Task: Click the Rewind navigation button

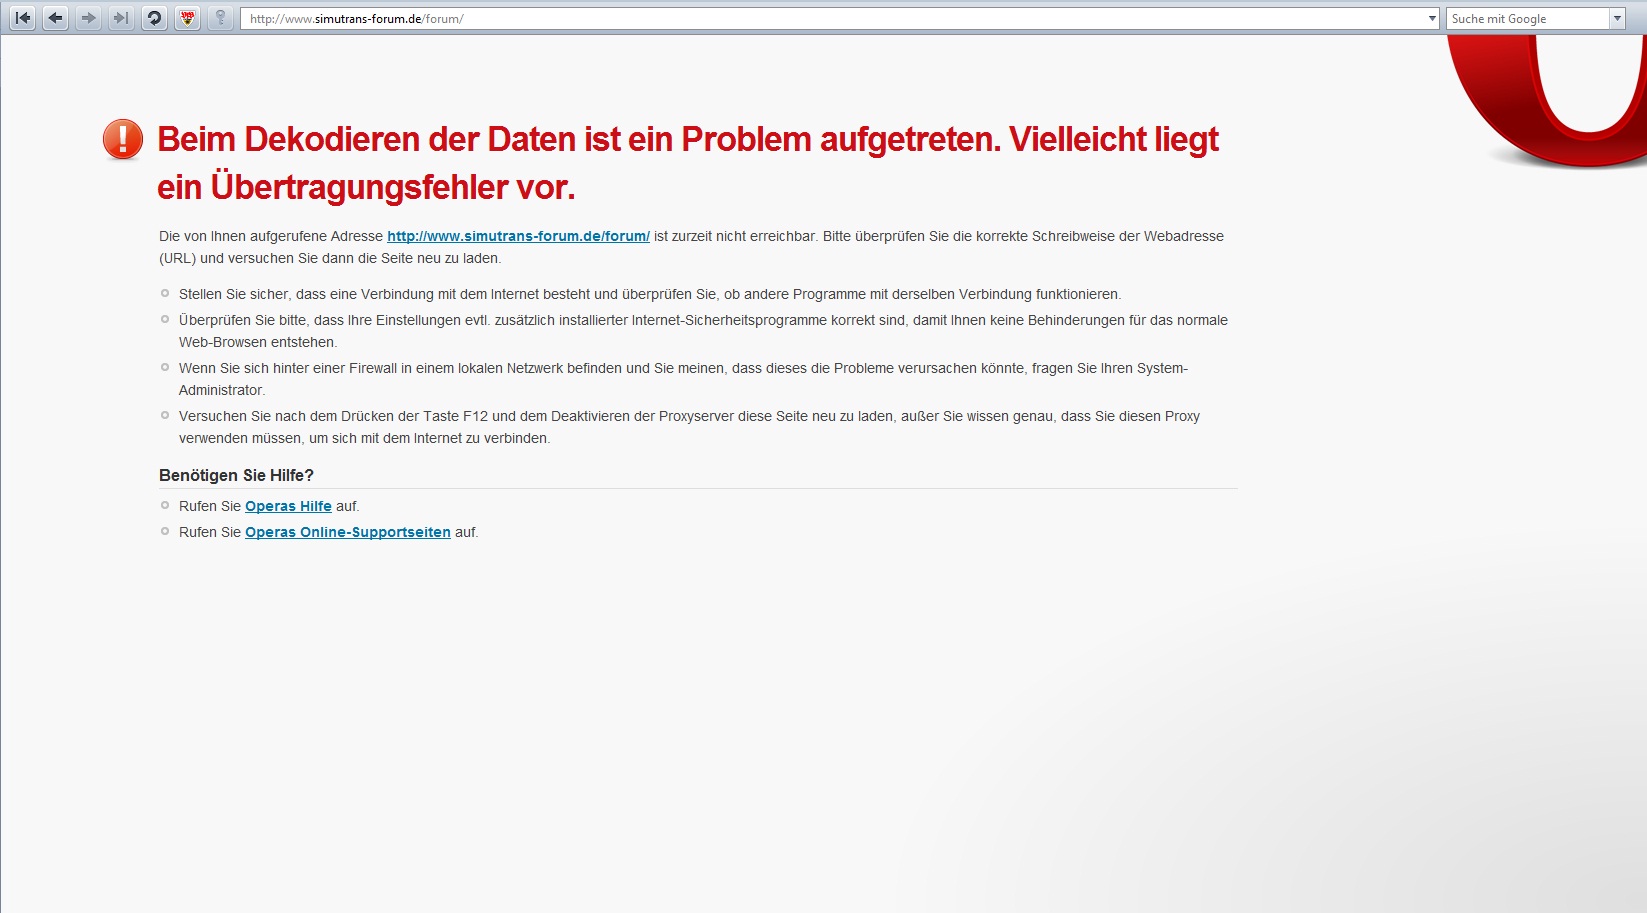Action: pos(22,18)
